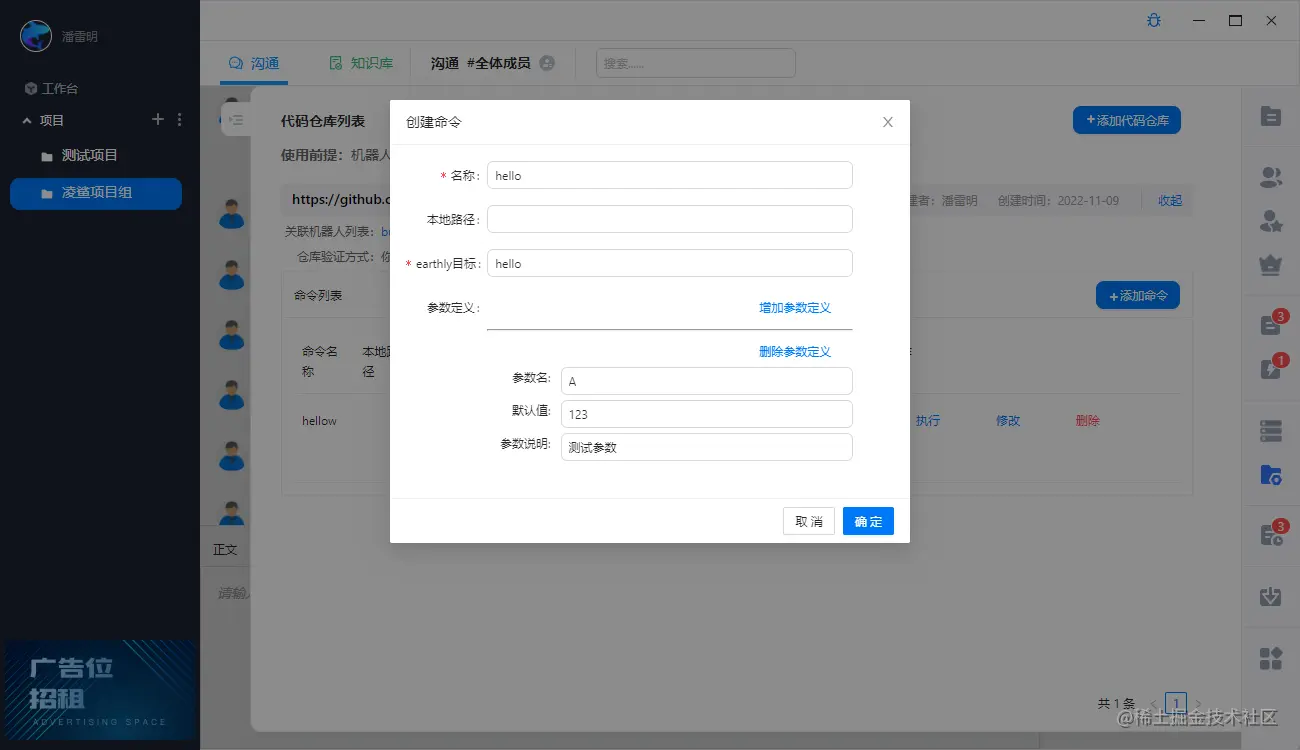The image size is (1300, 750).
Task: Click the 取消 button
Action: click(x=809, y=521)
